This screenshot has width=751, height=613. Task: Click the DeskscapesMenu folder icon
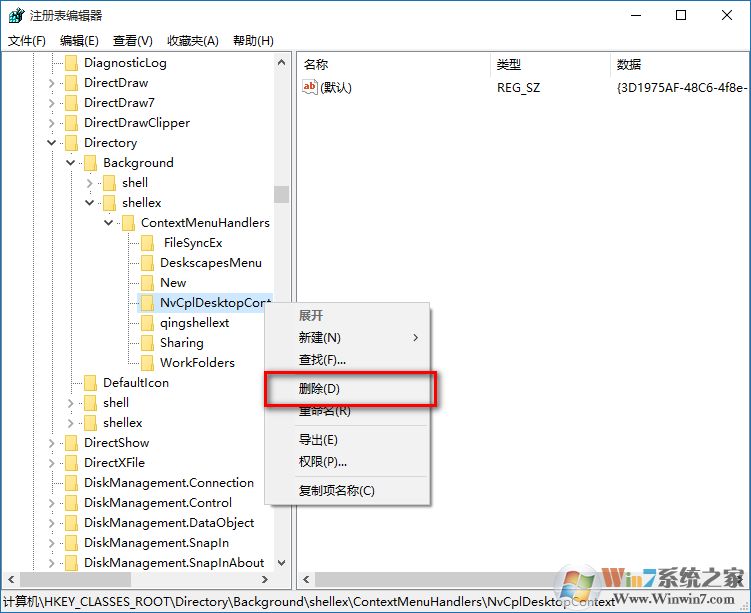tap(147, 263)
